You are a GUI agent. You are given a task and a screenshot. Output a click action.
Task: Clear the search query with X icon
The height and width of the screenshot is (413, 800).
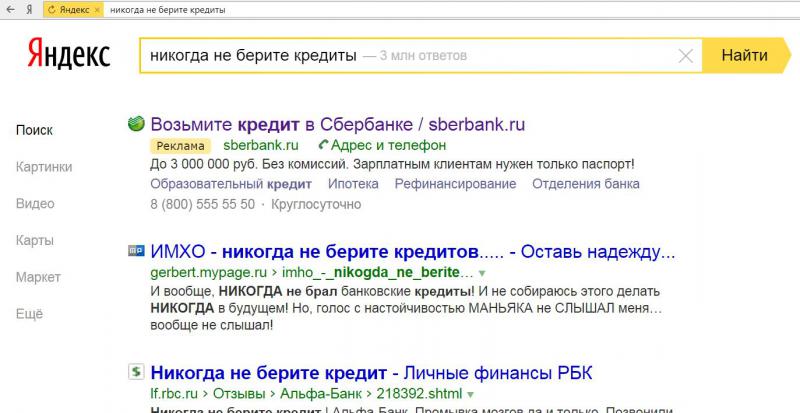[686, 56]
